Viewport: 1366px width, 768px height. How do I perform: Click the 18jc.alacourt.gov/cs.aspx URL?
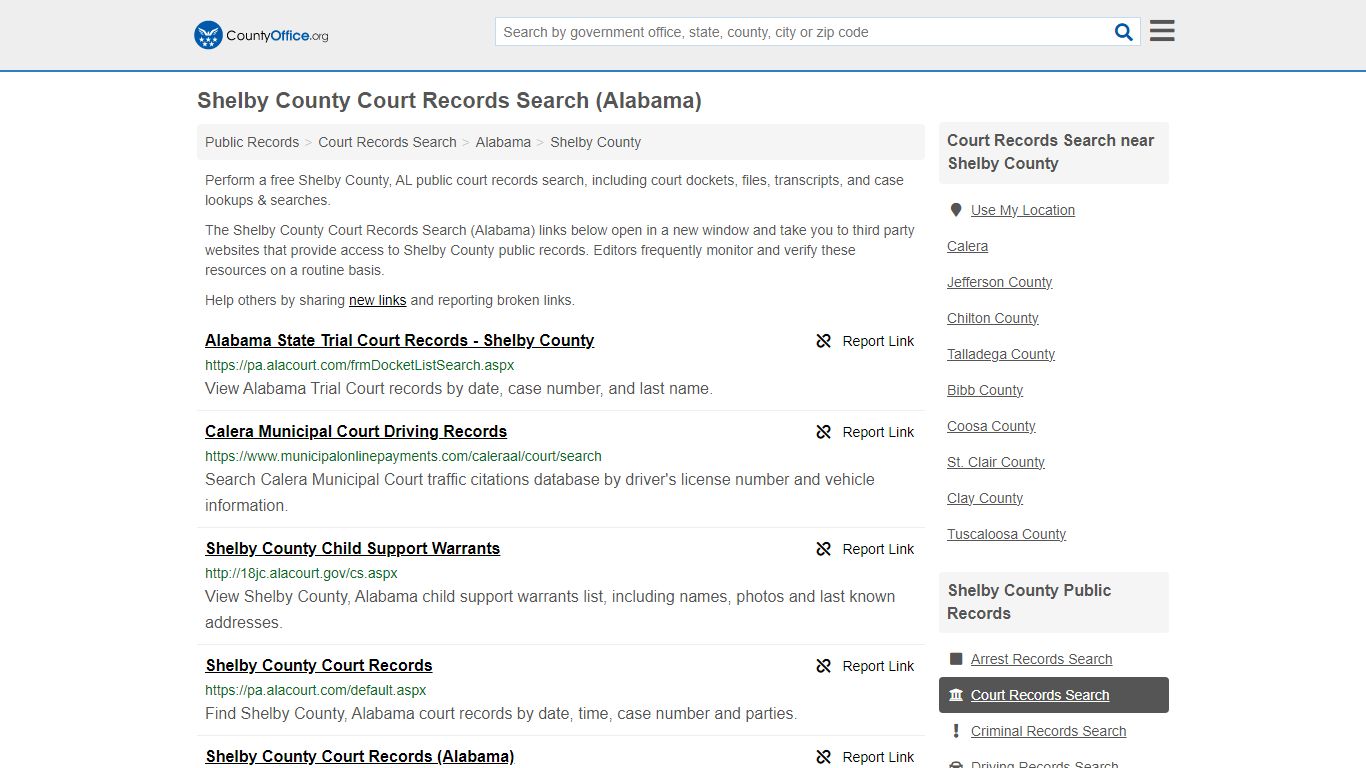pos(301,573)
